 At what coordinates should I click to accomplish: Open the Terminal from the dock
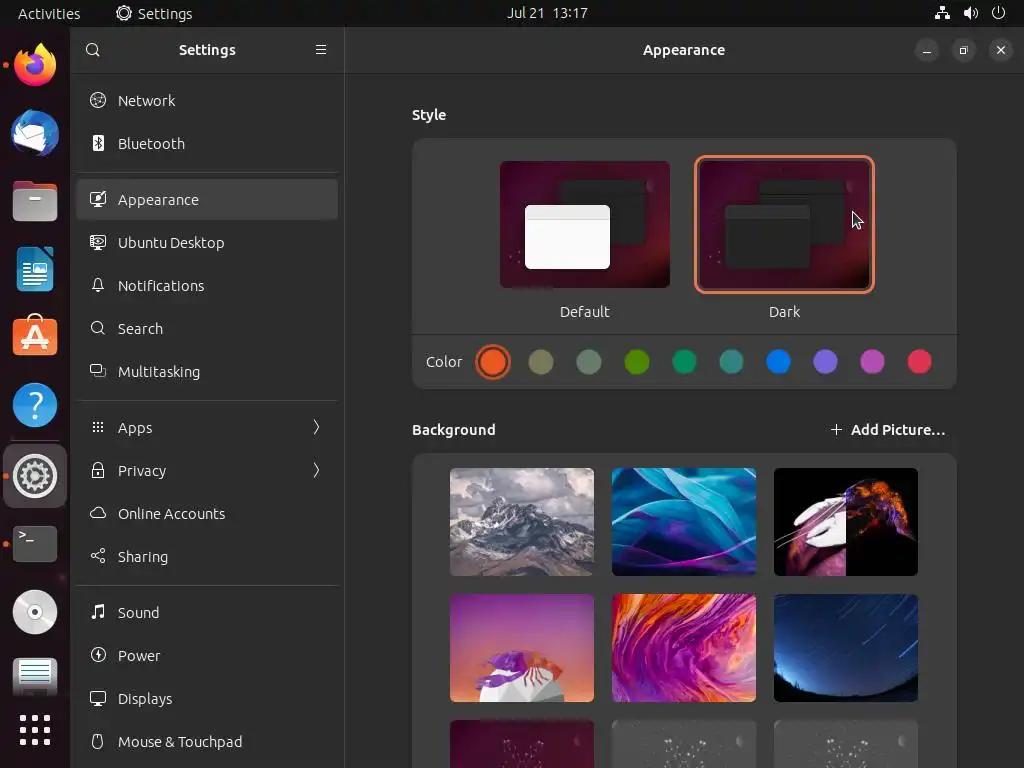pos(35,544)
